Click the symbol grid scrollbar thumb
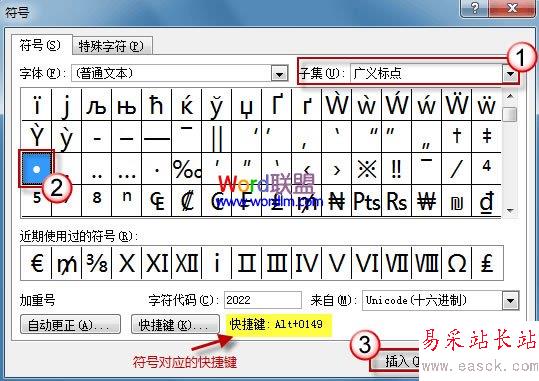 coord(510,115)
